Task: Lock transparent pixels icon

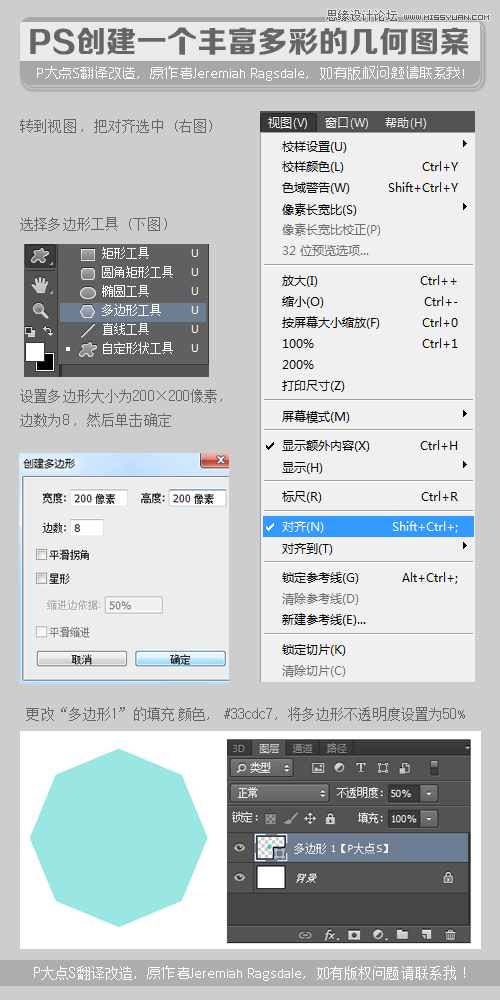Action: [x=271, y=818]
